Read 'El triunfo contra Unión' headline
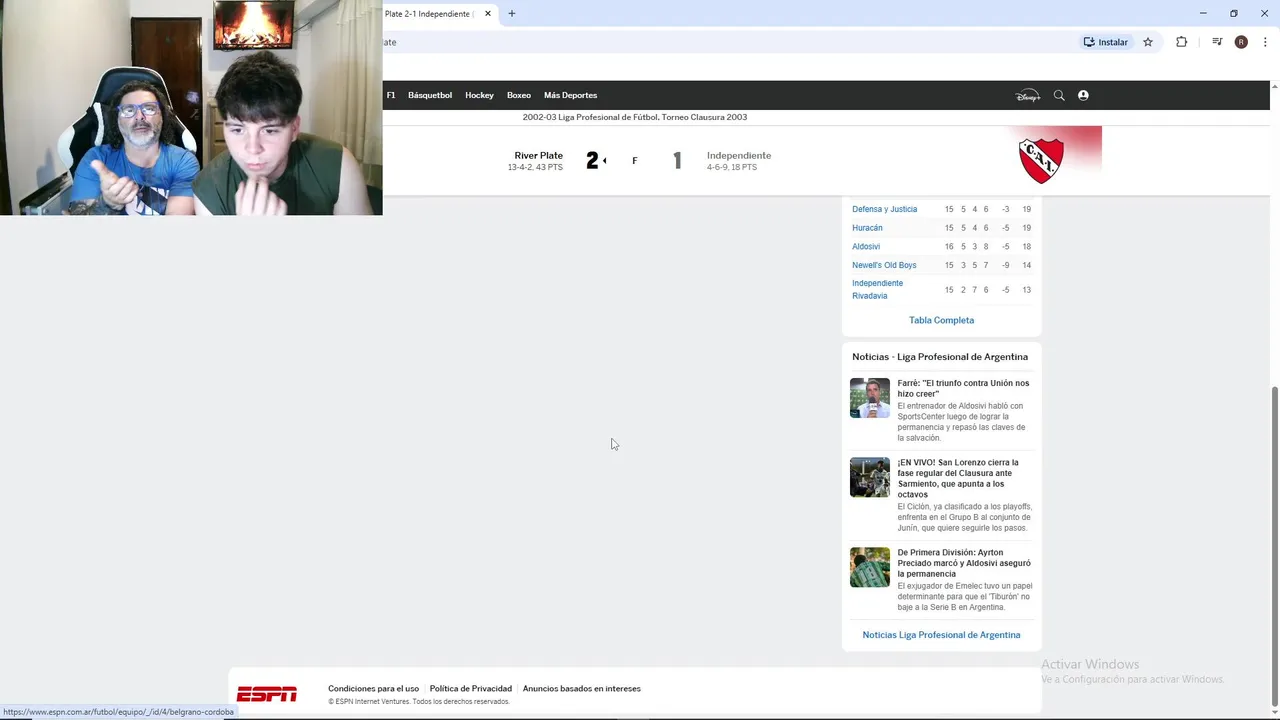This screenshot has height=720, width=1280. point(963,388)
